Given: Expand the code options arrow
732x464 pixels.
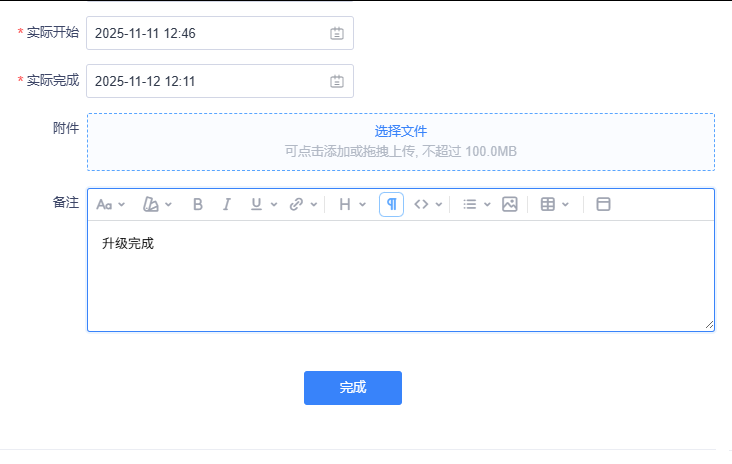Looking at the screenshot, I should click(x=439, y=204).
